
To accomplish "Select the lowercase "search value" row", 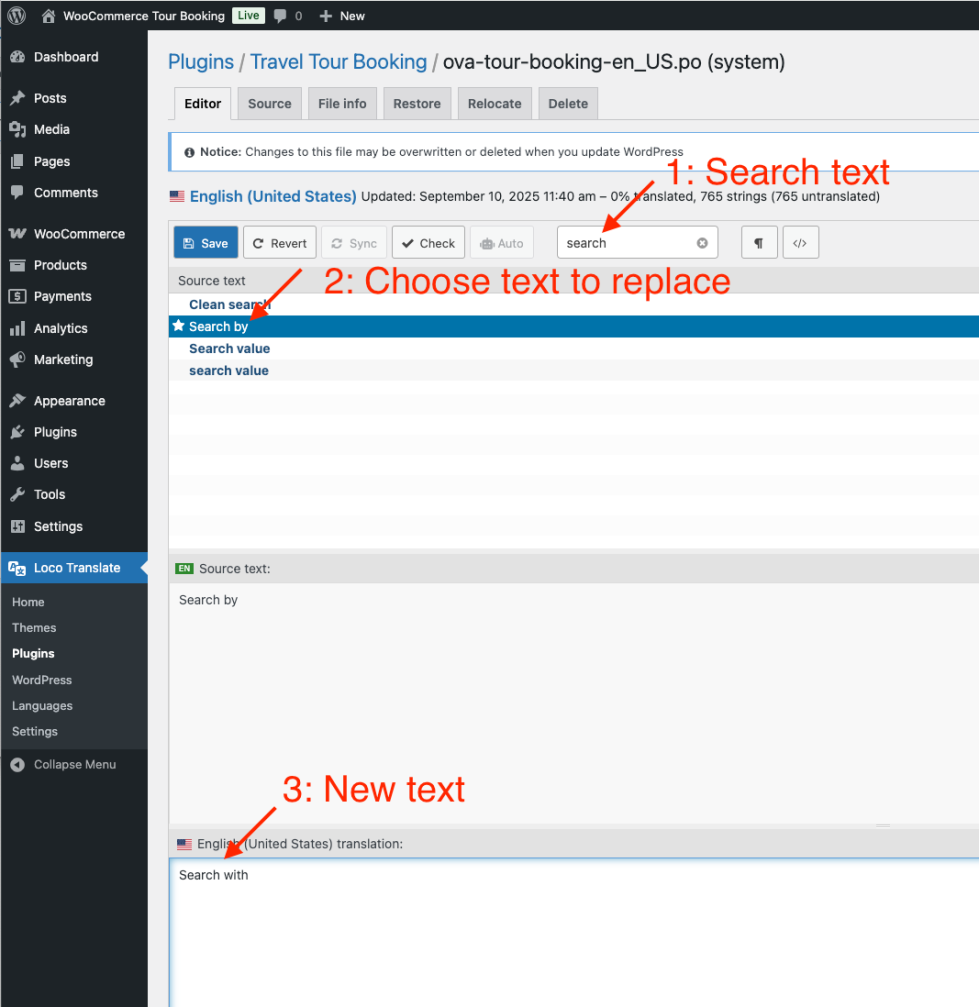I will pos(573,371).
